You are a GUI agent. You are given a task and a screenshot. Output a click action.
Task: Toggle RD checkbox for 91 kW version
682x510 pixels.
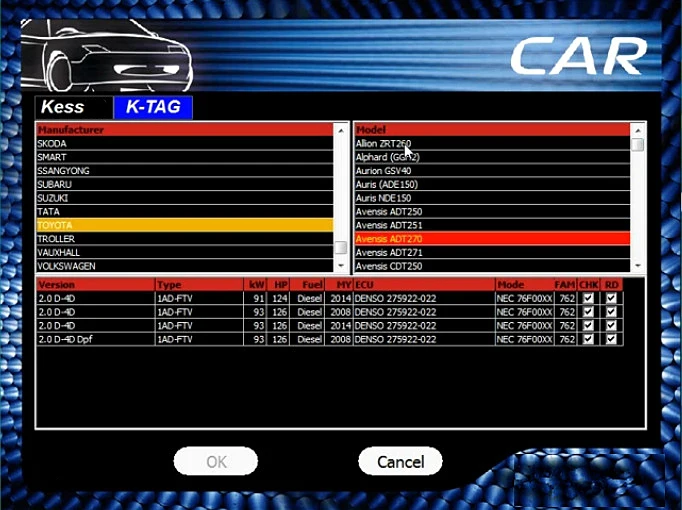coord(611,298)
